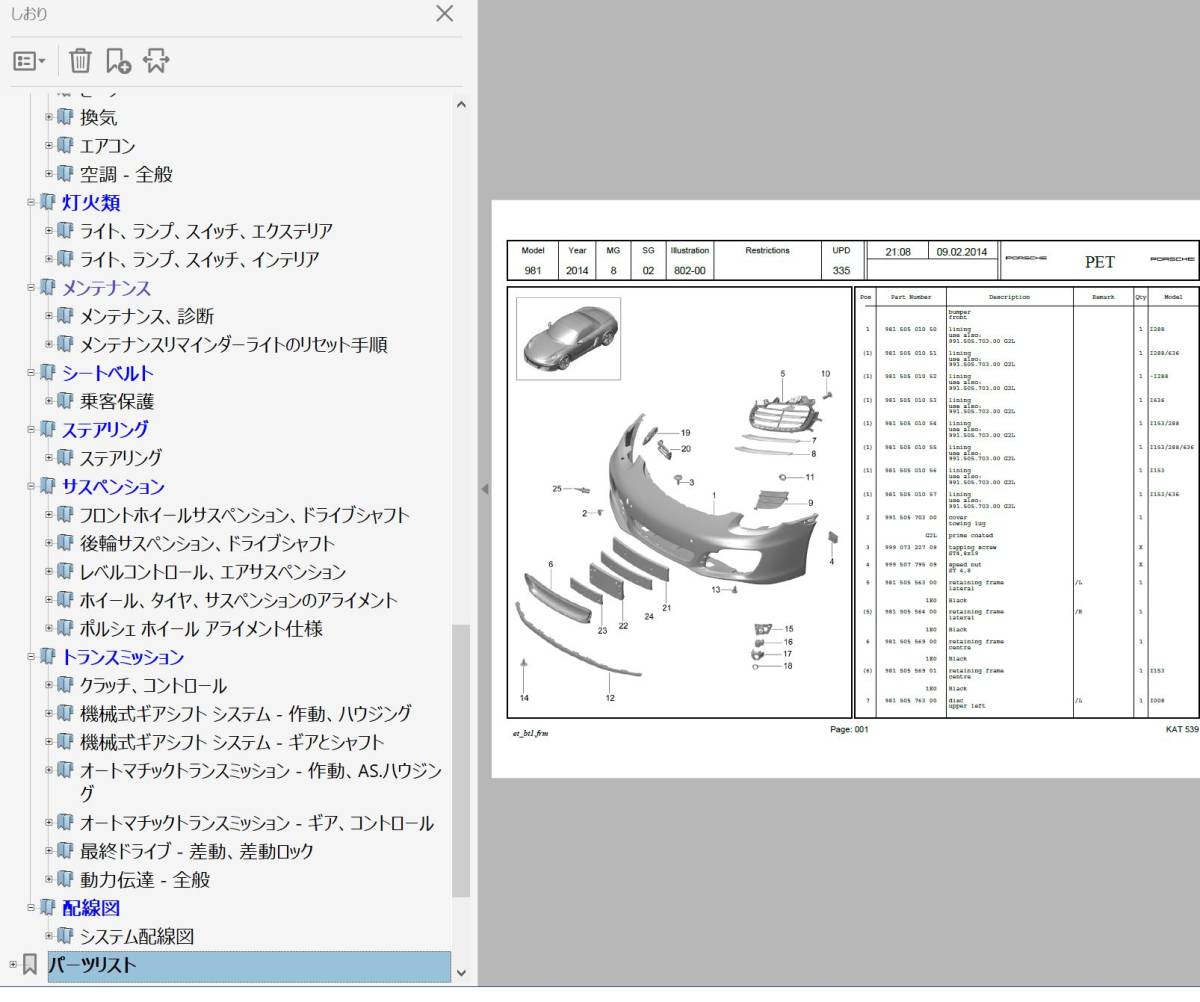
Task: Click the Description column header
Action: pyautogui.click(x=1009, y=297)
